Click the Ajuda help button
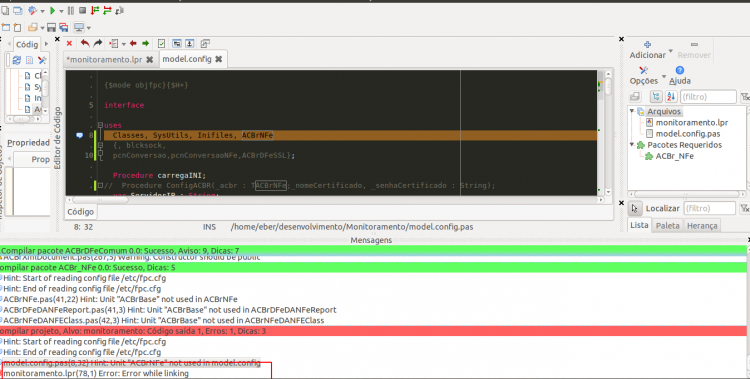This screenshot has width=750, height=379. (680, 76)
